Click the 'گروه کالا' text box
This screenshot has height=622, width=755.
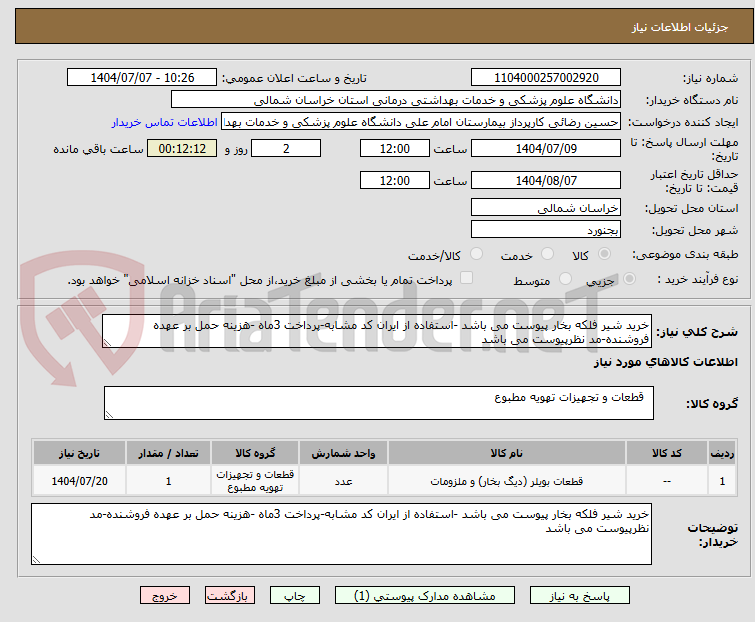pyautogui.click(x=378, y=403)
